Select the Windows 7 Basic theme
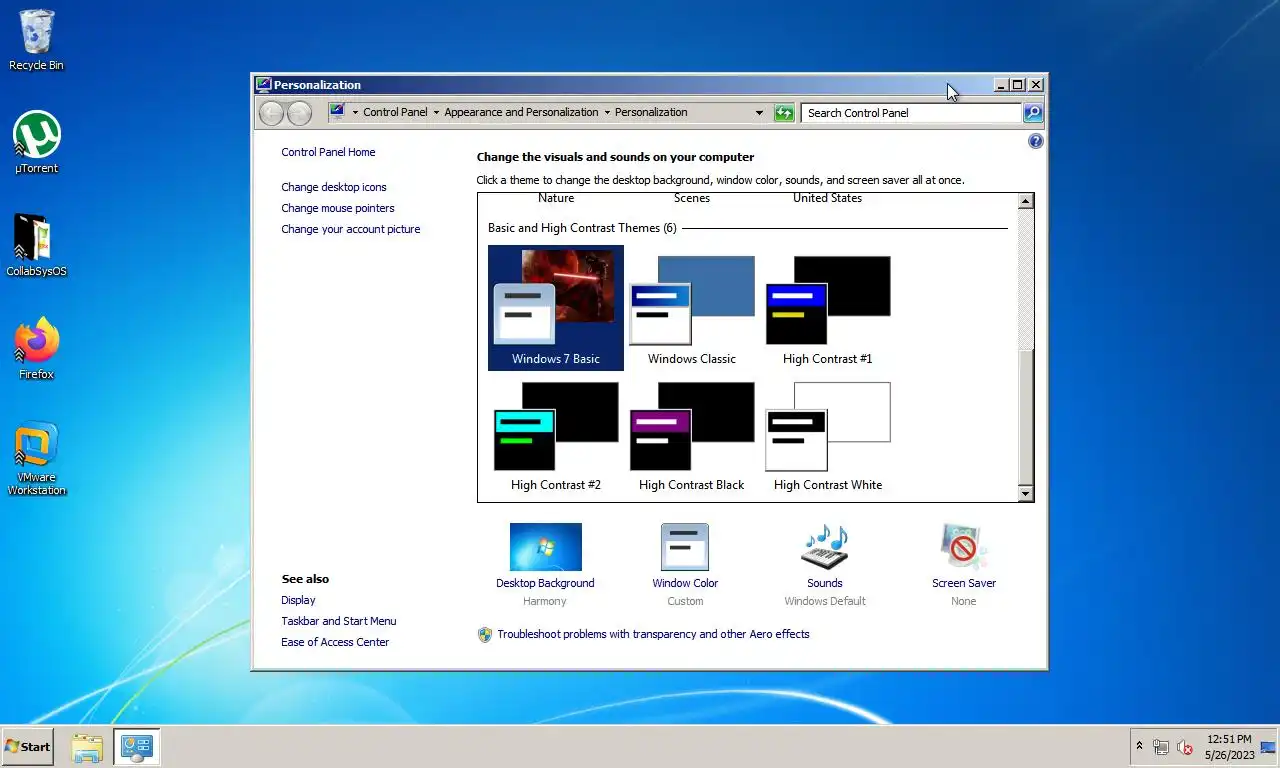Image resolution: width=1280 pixels, height=768 pixels. [x=556, y=308]
